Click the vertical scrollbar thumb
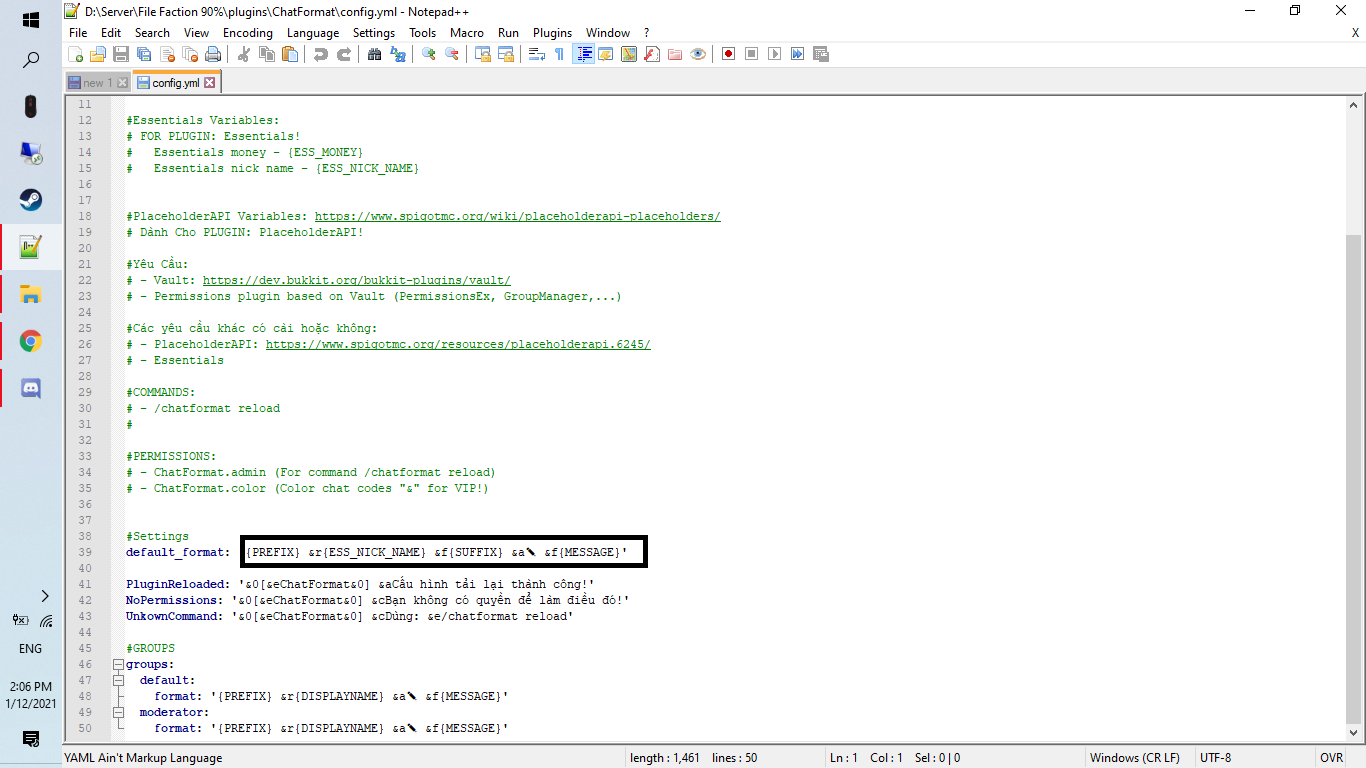Image resolution: width=1366 pixels, height=768 pixels. (1354, 478)
